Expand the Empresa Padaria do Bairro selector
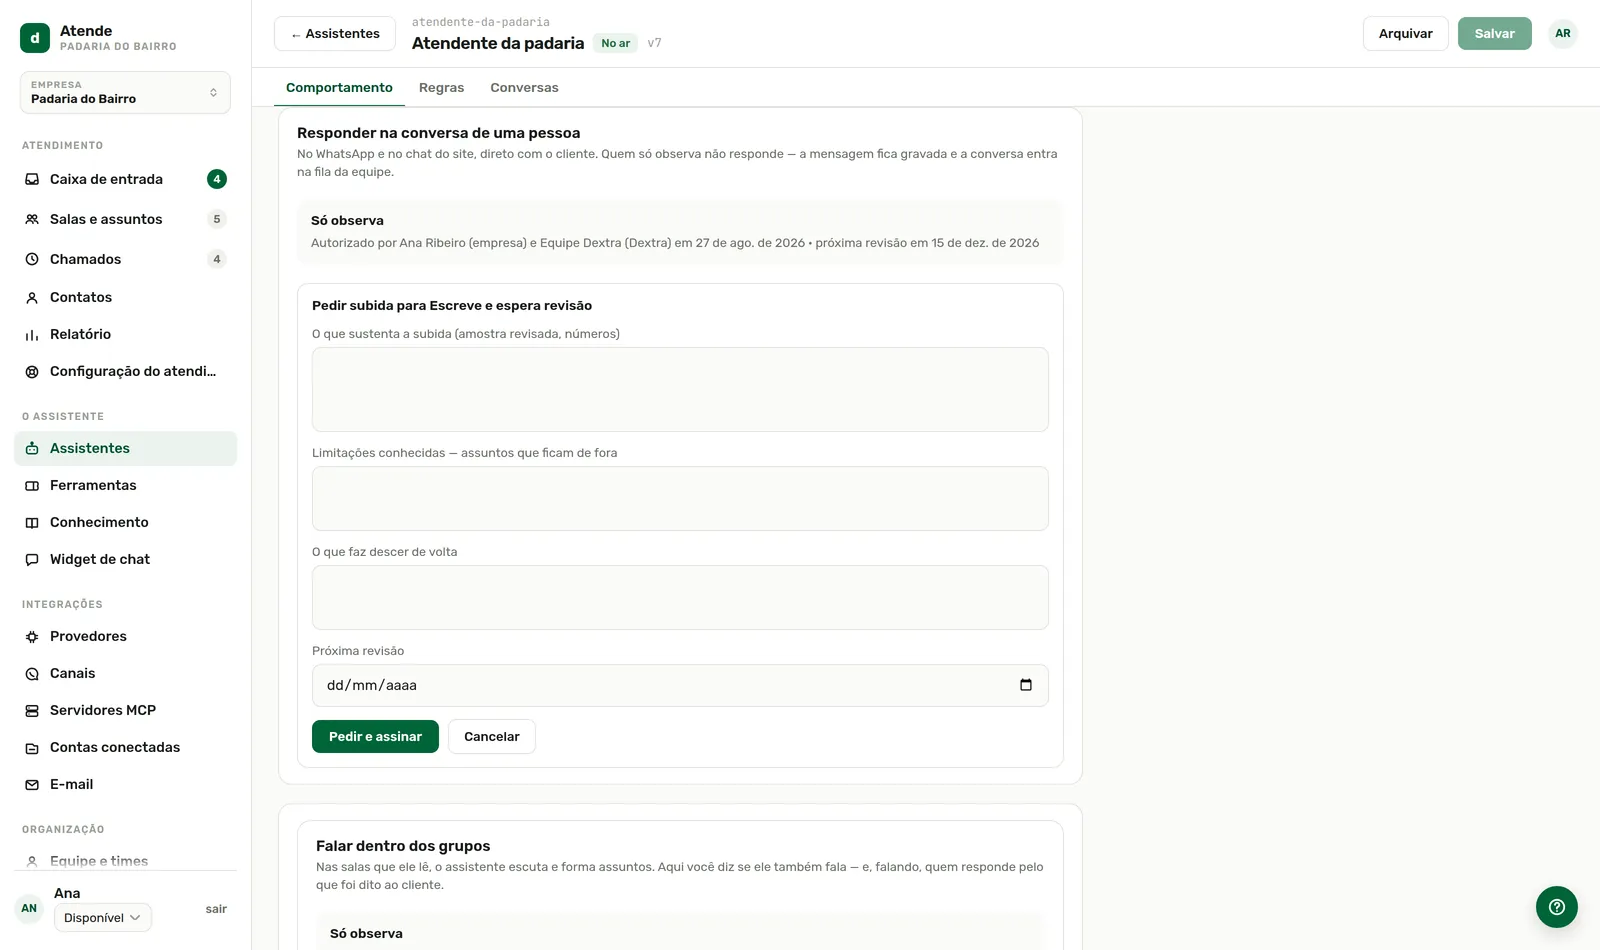Image resolution: width=1600 pixels, height=950 pixels. (125, 92)
